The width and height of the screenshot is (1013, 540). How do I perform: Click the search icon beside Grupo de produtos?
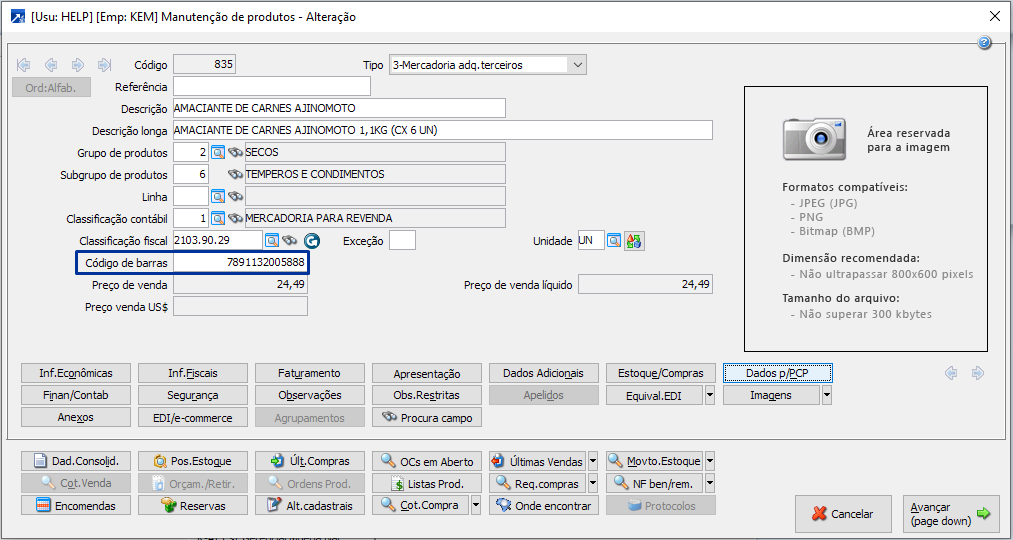coord(218,152)
